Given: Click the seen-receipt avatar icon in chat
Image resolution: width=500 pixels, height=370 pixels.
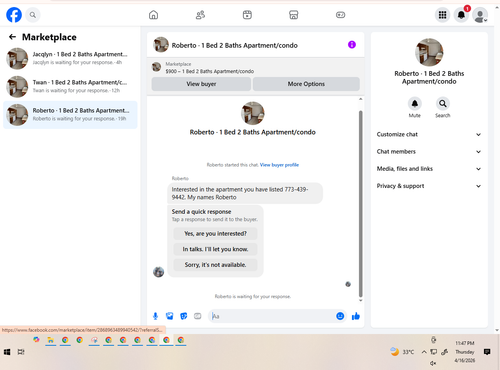Looking at the screenshot, I should (x=348, y=284).
